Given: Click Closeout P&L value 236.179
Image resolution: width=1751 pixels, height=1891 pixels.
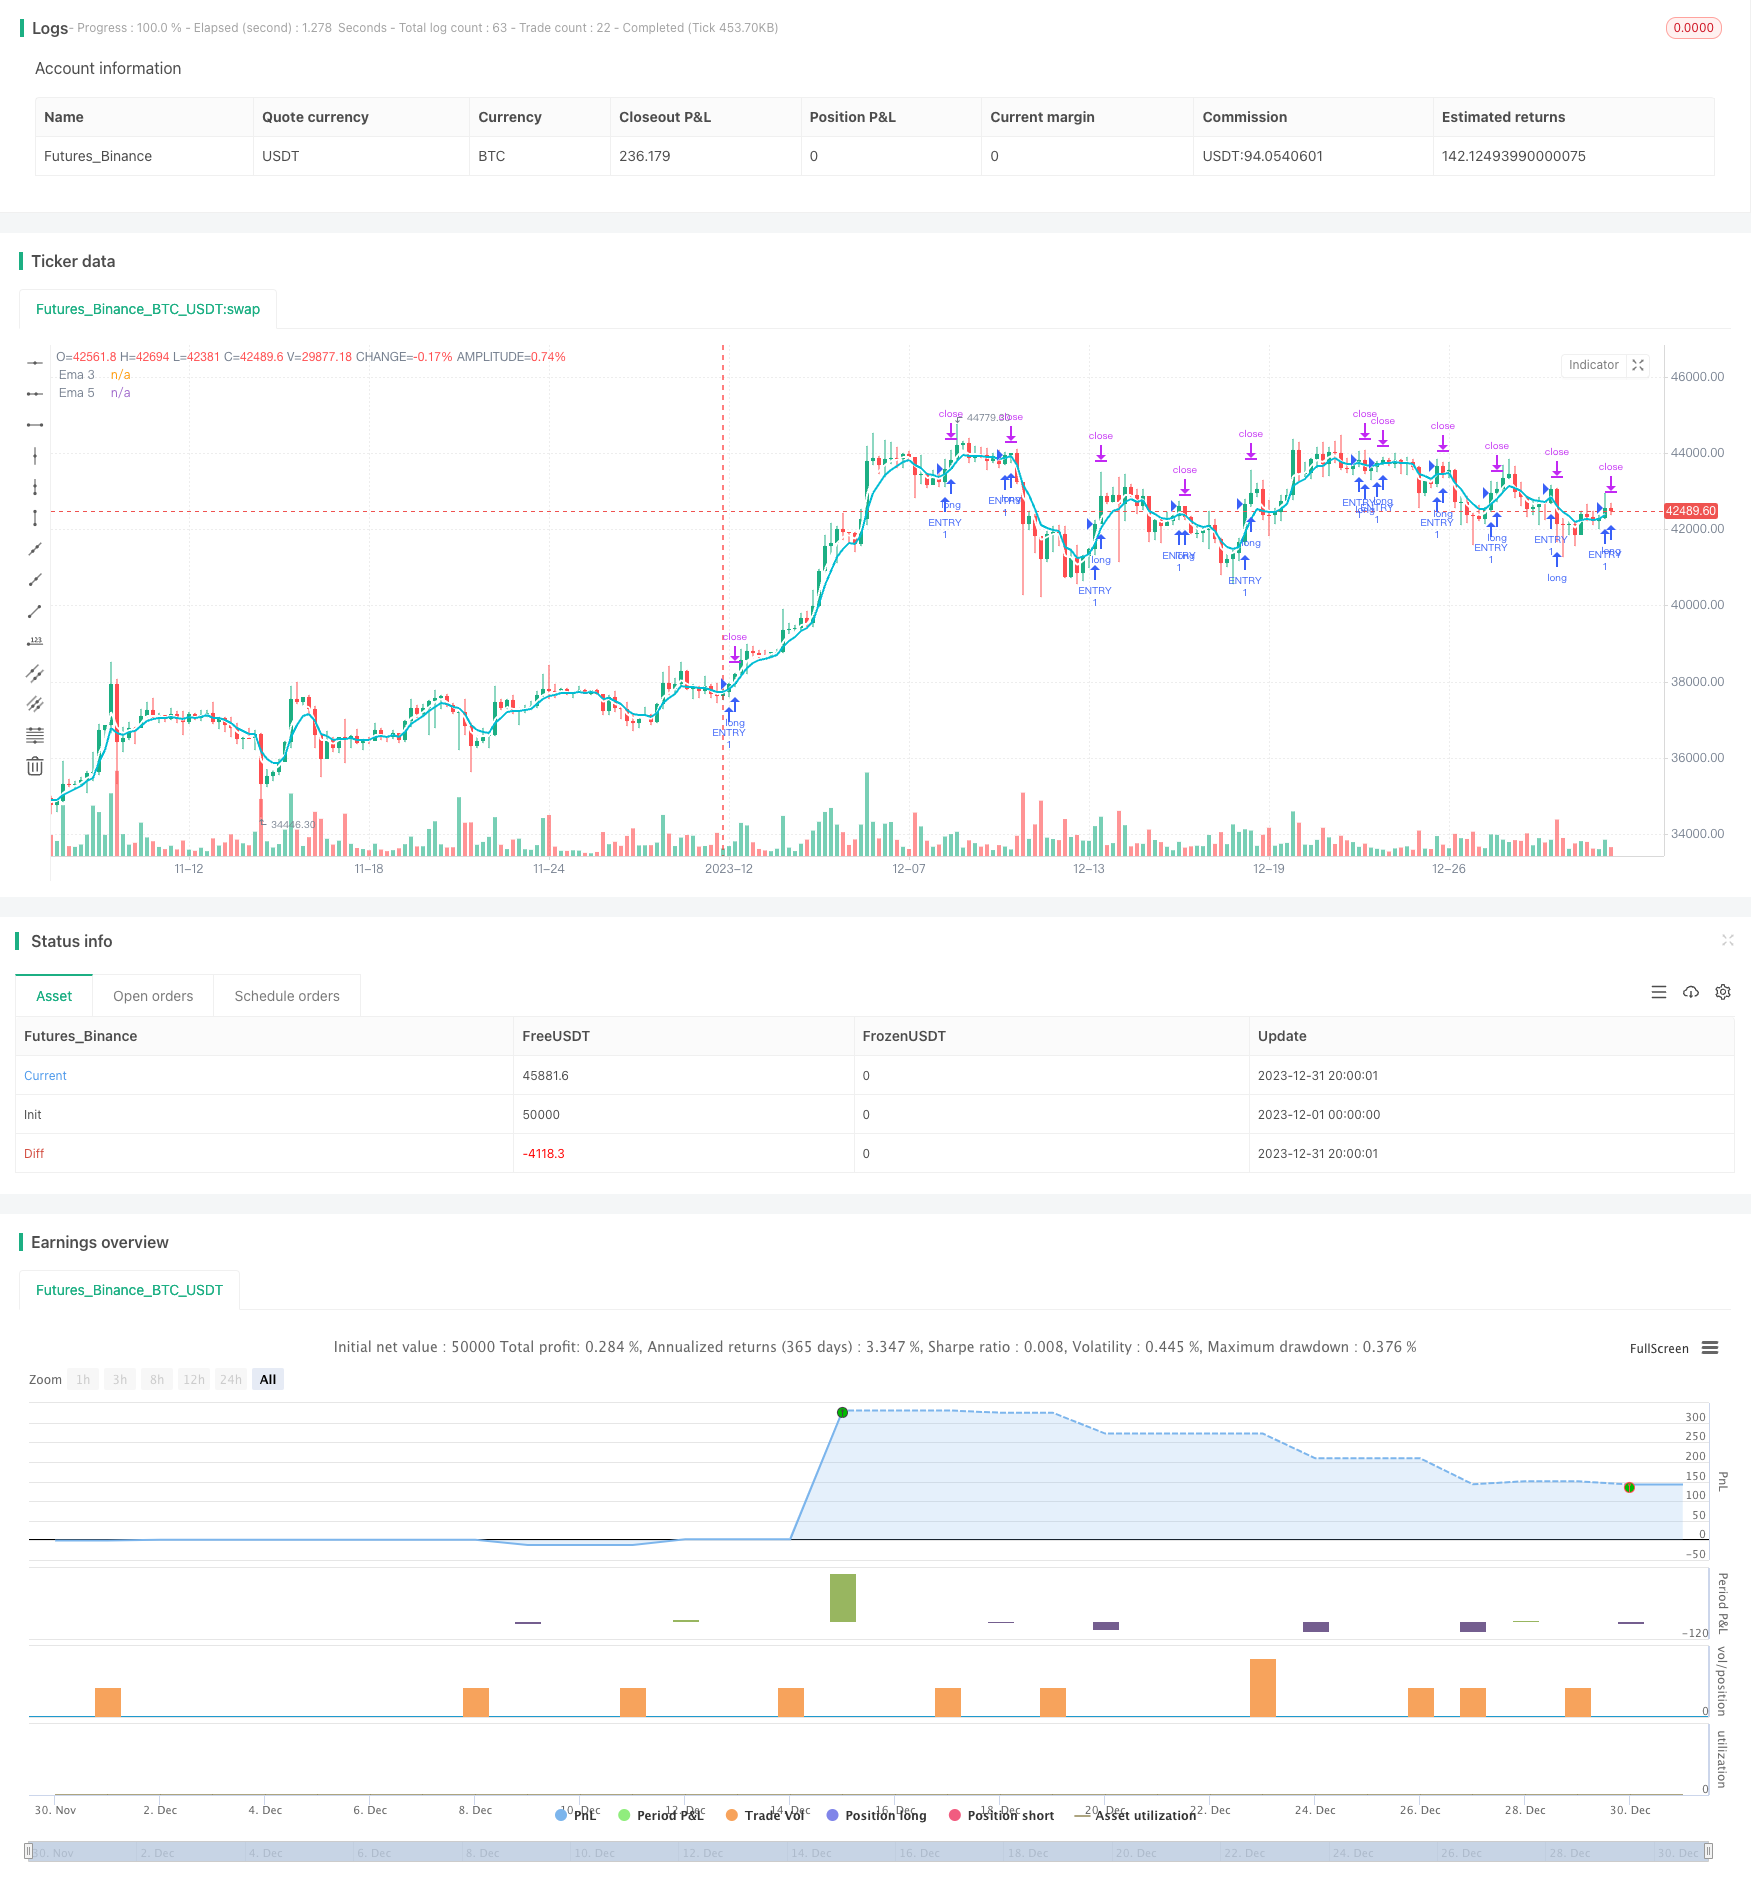Looking at the screenshot, I should [x=645, y=156].
